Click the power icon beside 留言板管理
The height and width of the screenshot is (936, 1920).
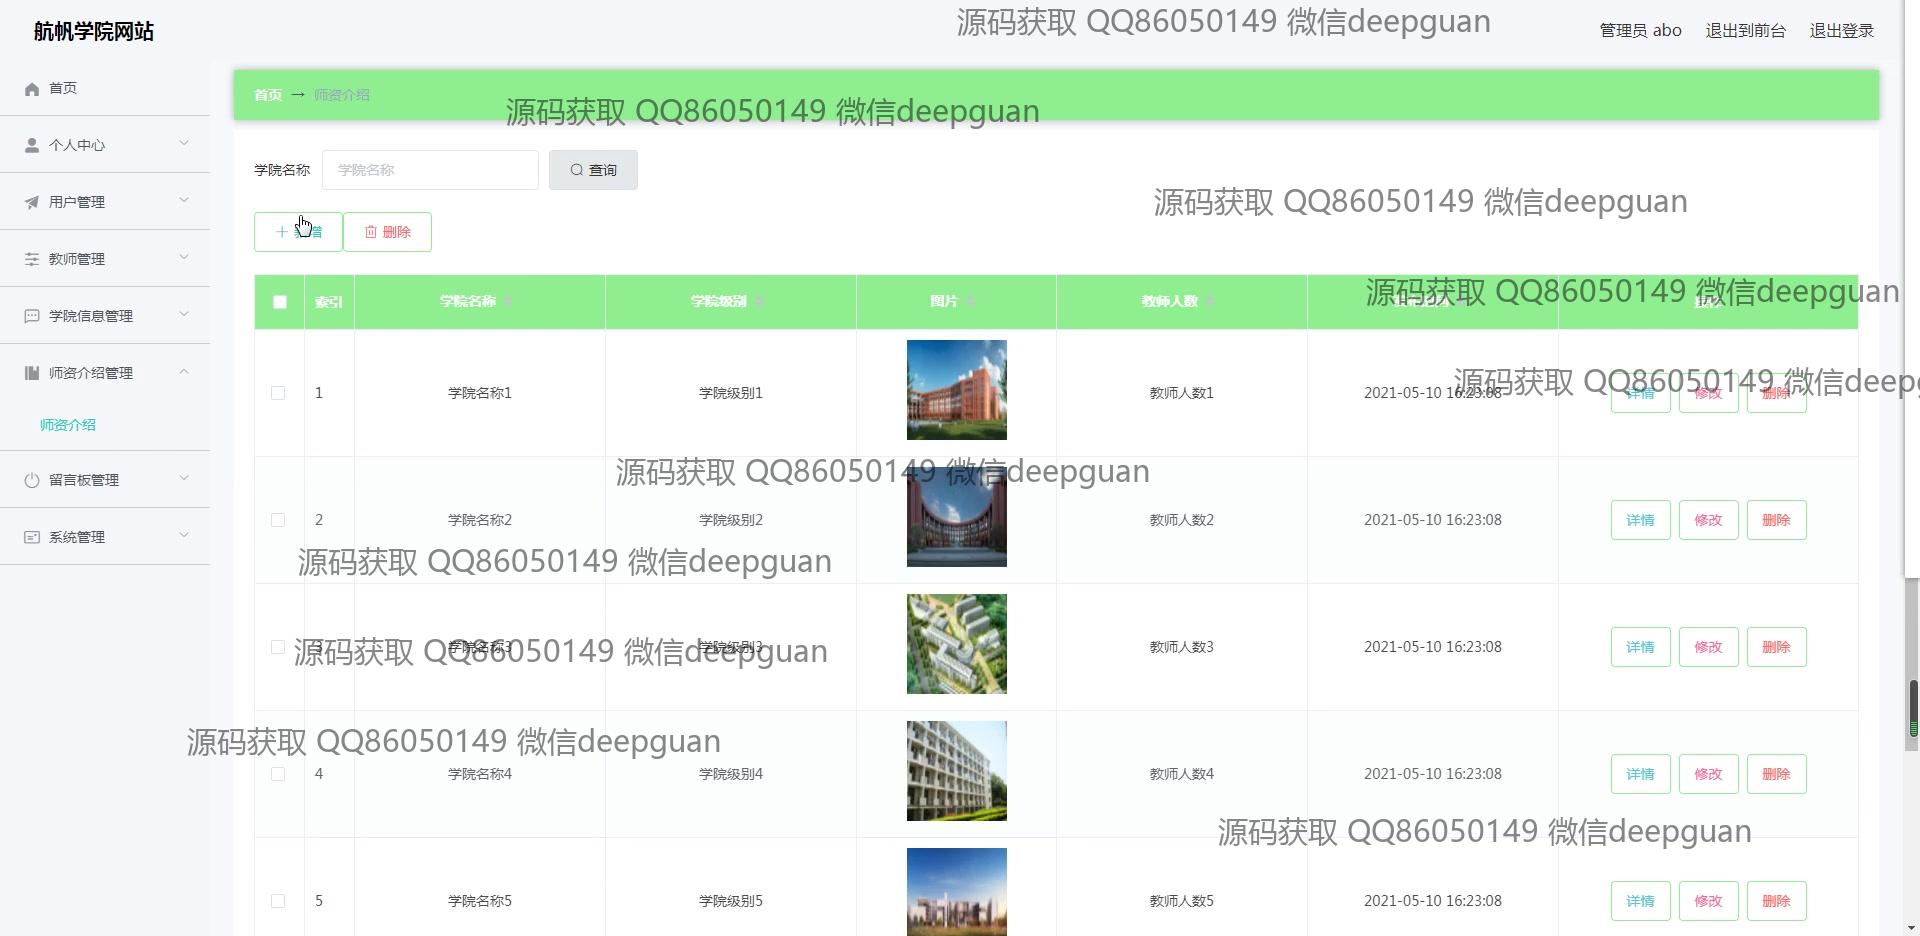tap(32, 481)
